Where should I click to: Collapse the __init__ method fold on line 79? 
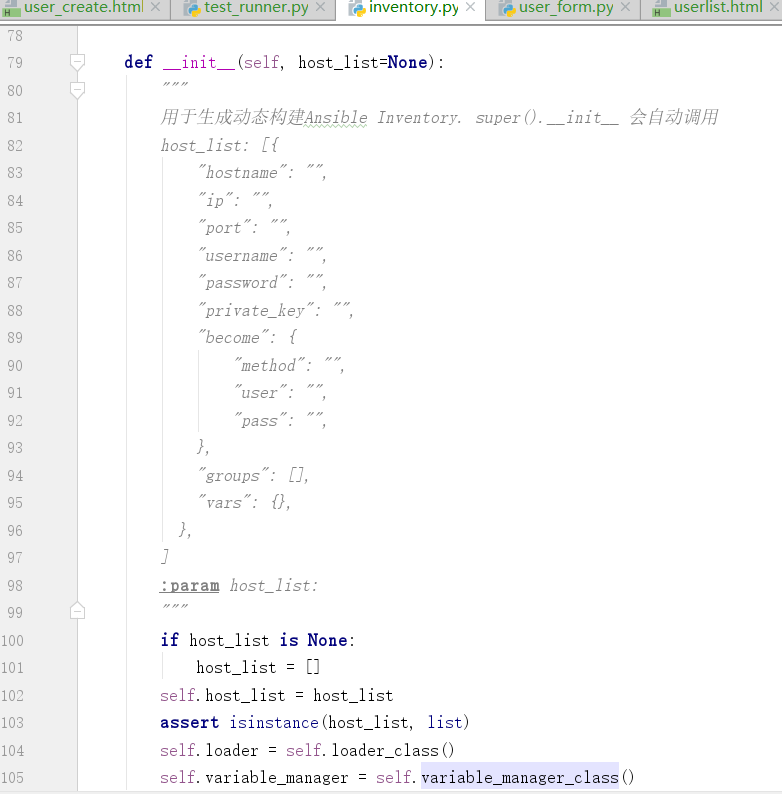77,62
